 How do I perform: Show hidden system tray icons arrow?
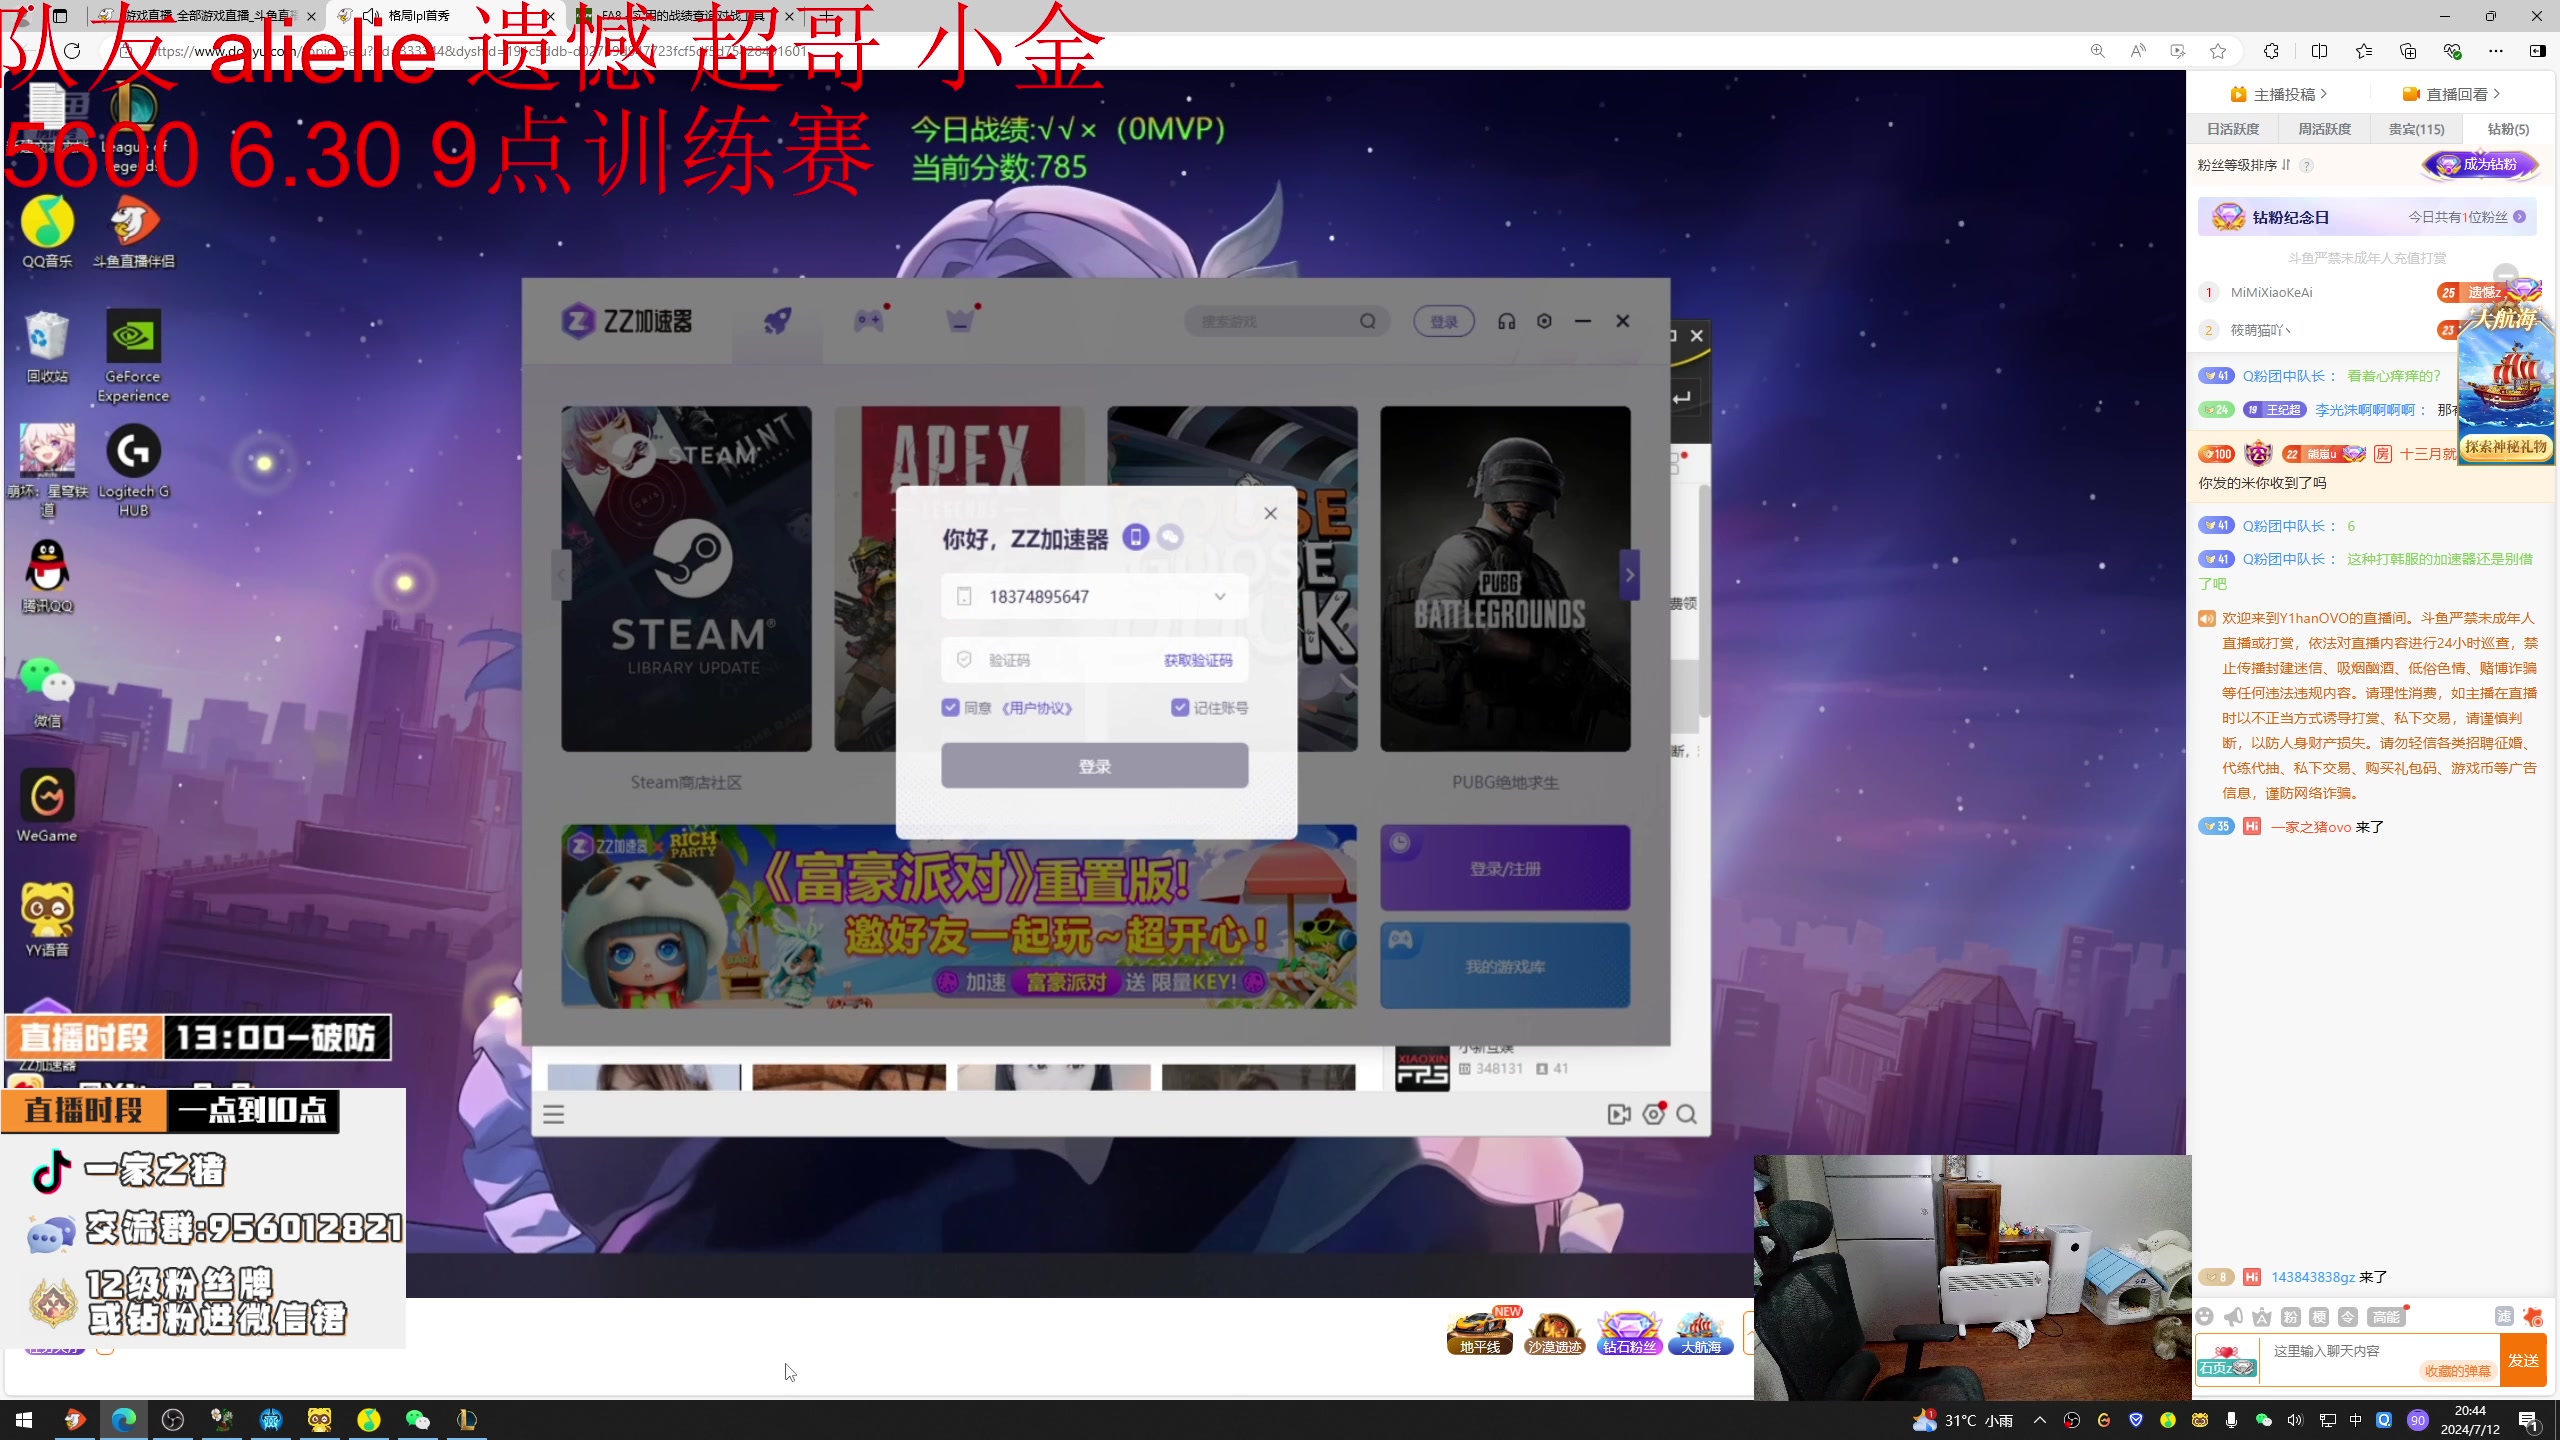coord(2040,1419)
